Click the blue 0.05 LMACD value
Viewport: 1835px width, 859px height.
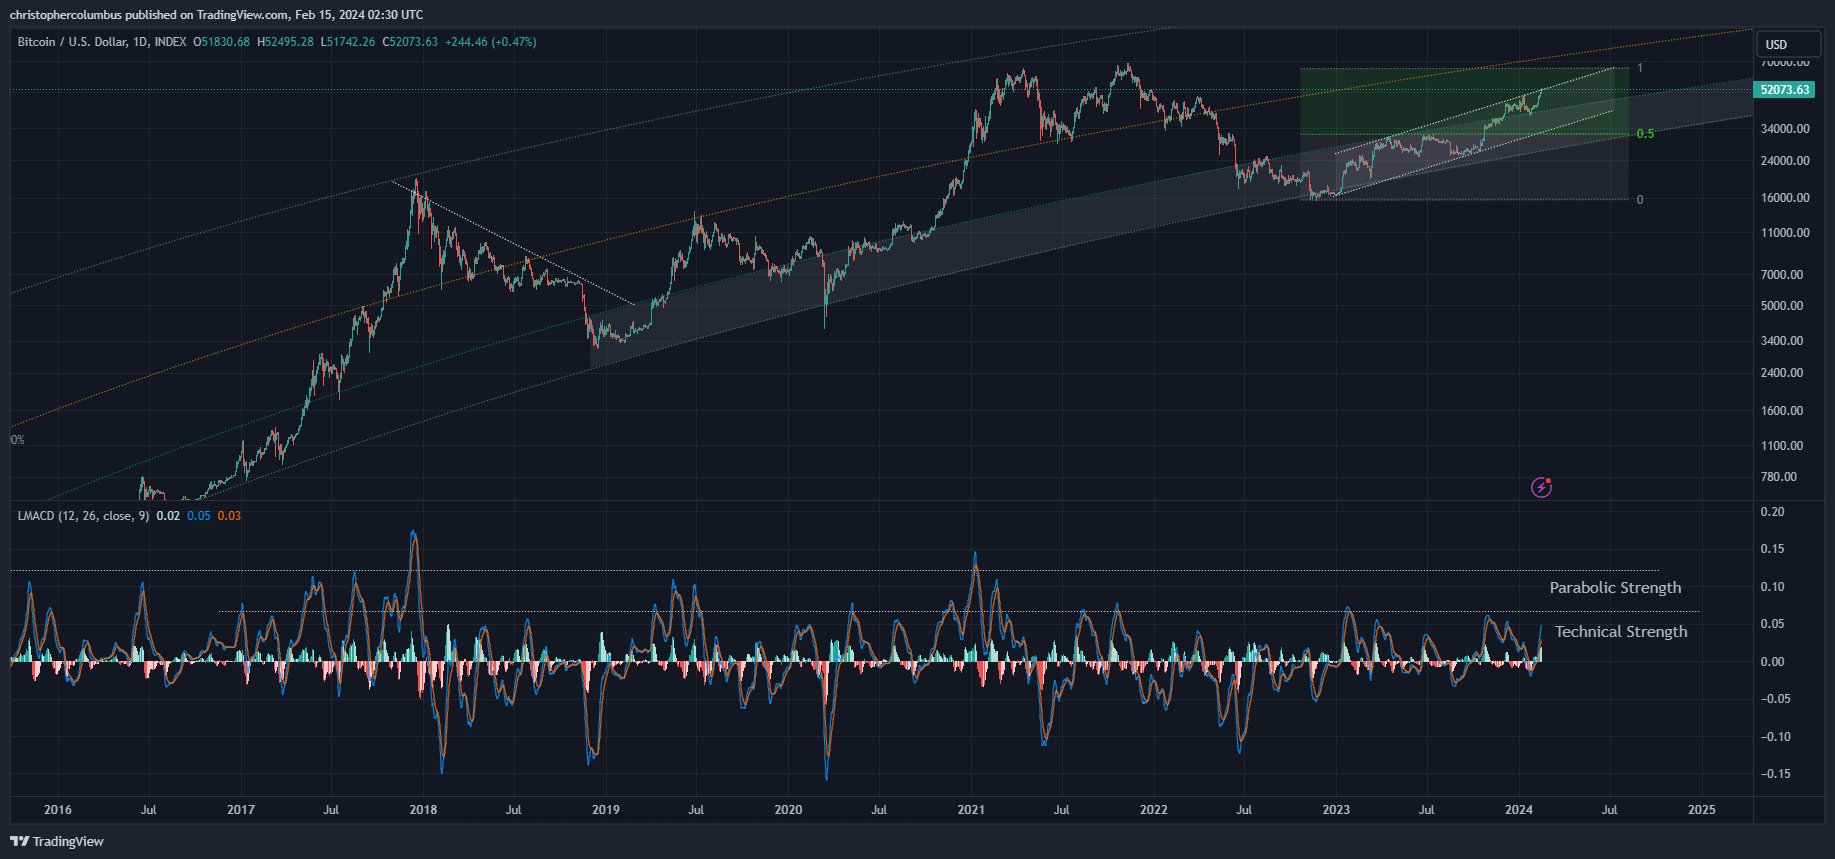coord(199,516)
